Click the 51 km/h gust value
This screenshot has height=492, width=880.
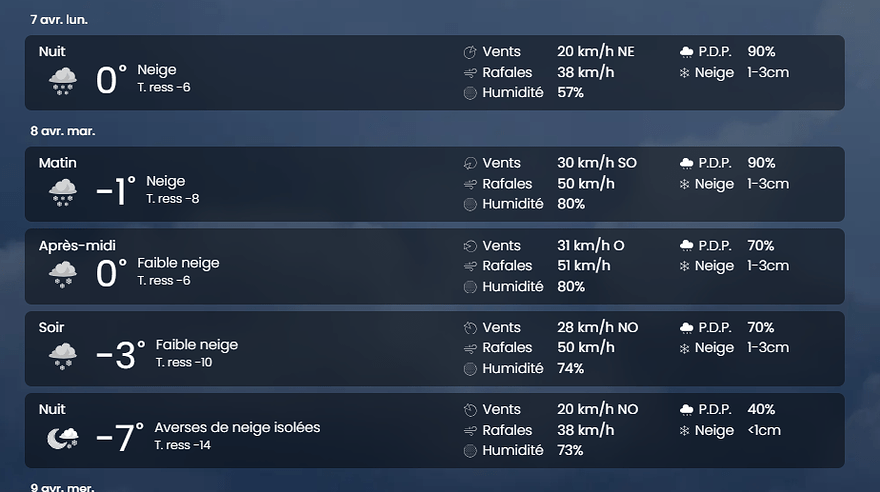click(x=583, y=266)
